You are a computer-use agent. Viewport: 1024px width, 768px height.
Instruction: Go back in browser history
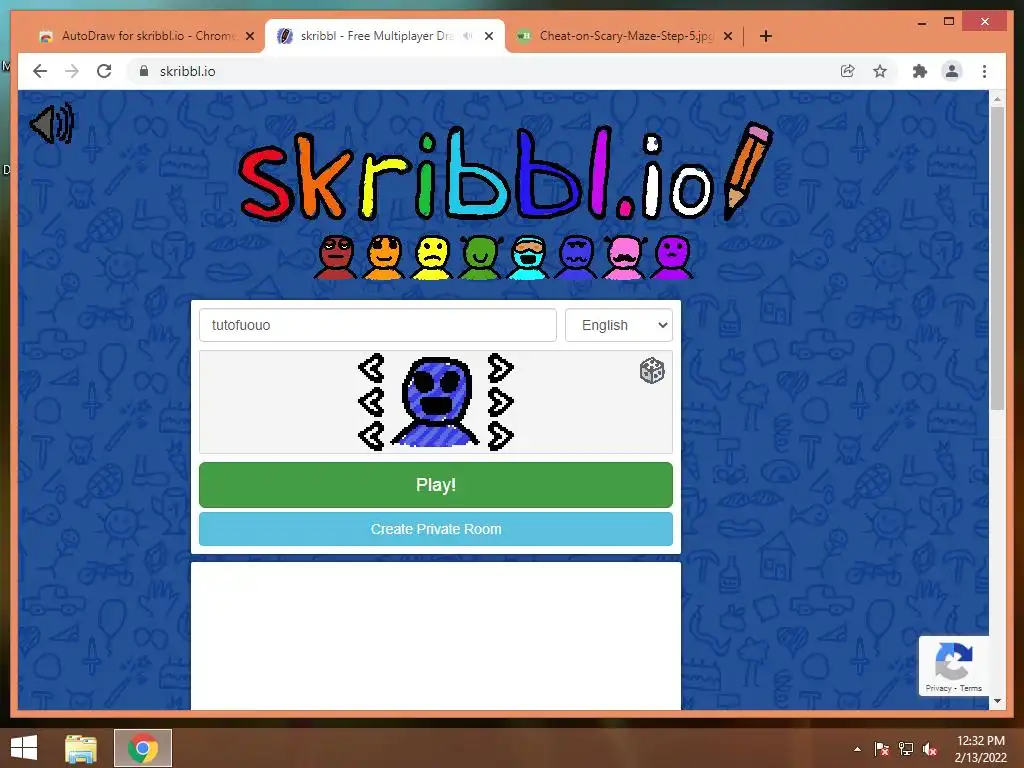click(x=40, y=71)
